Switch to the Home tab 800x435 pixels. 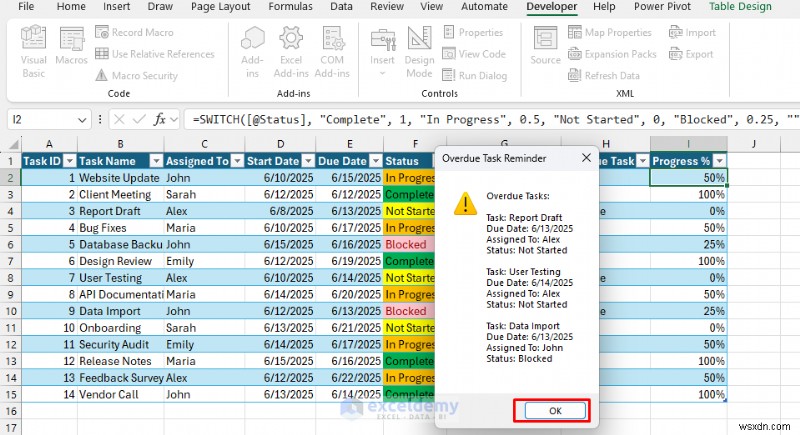point(71,7)
